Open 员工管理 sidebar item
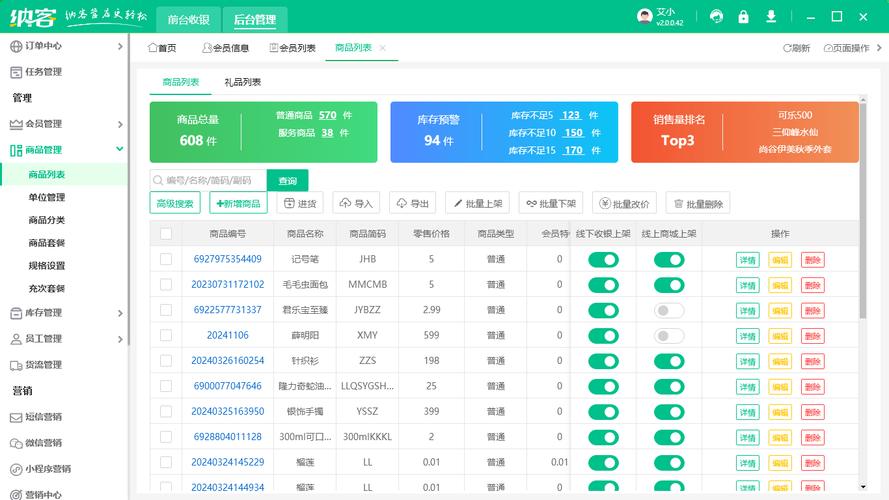Image resolution: width=889 pixels, height=500 pixels. pyautogui.click(x=64, y=339)
